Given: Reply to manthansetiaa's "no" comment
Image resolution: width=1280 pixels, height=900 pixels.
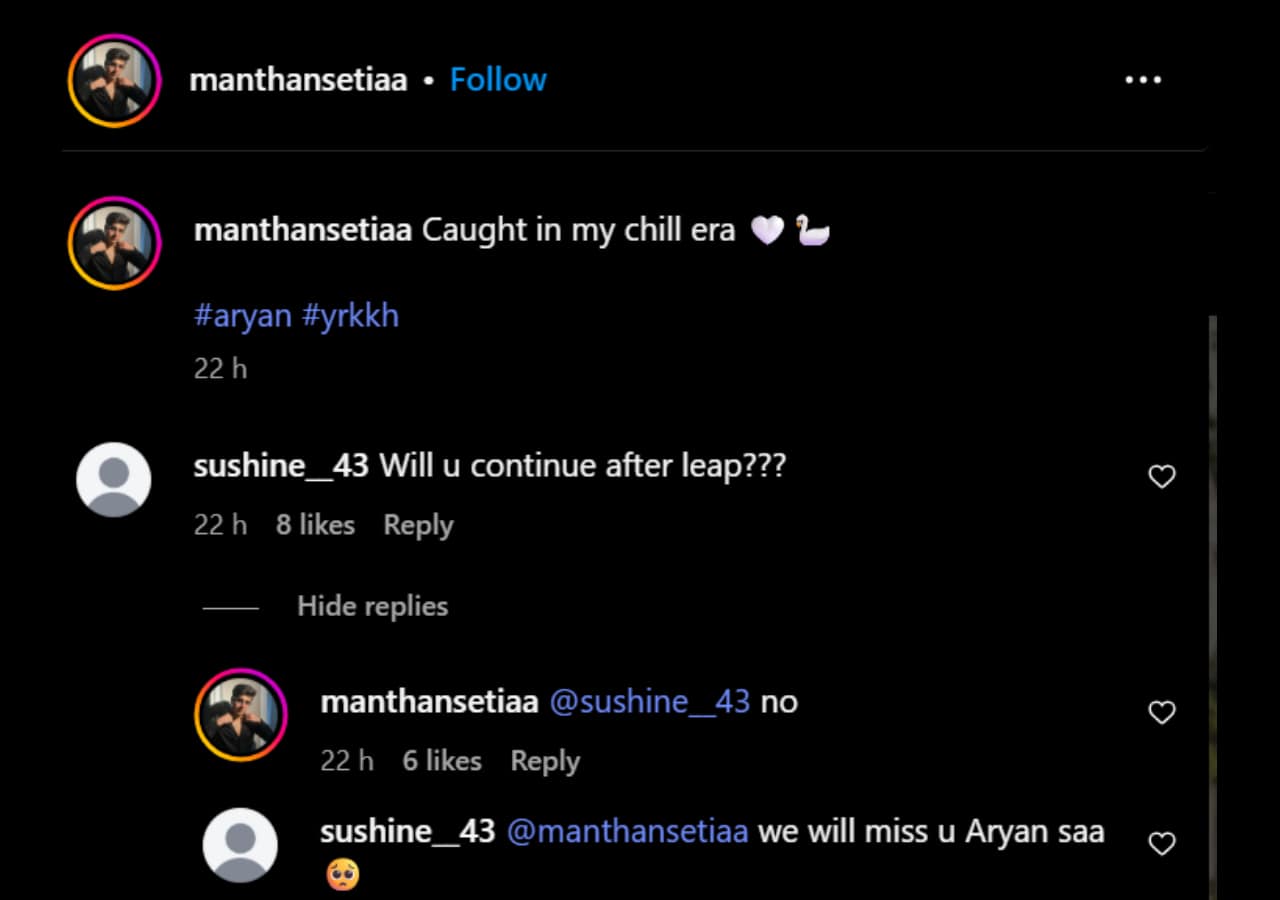Looking at the screenshot, I should point(545,761).
